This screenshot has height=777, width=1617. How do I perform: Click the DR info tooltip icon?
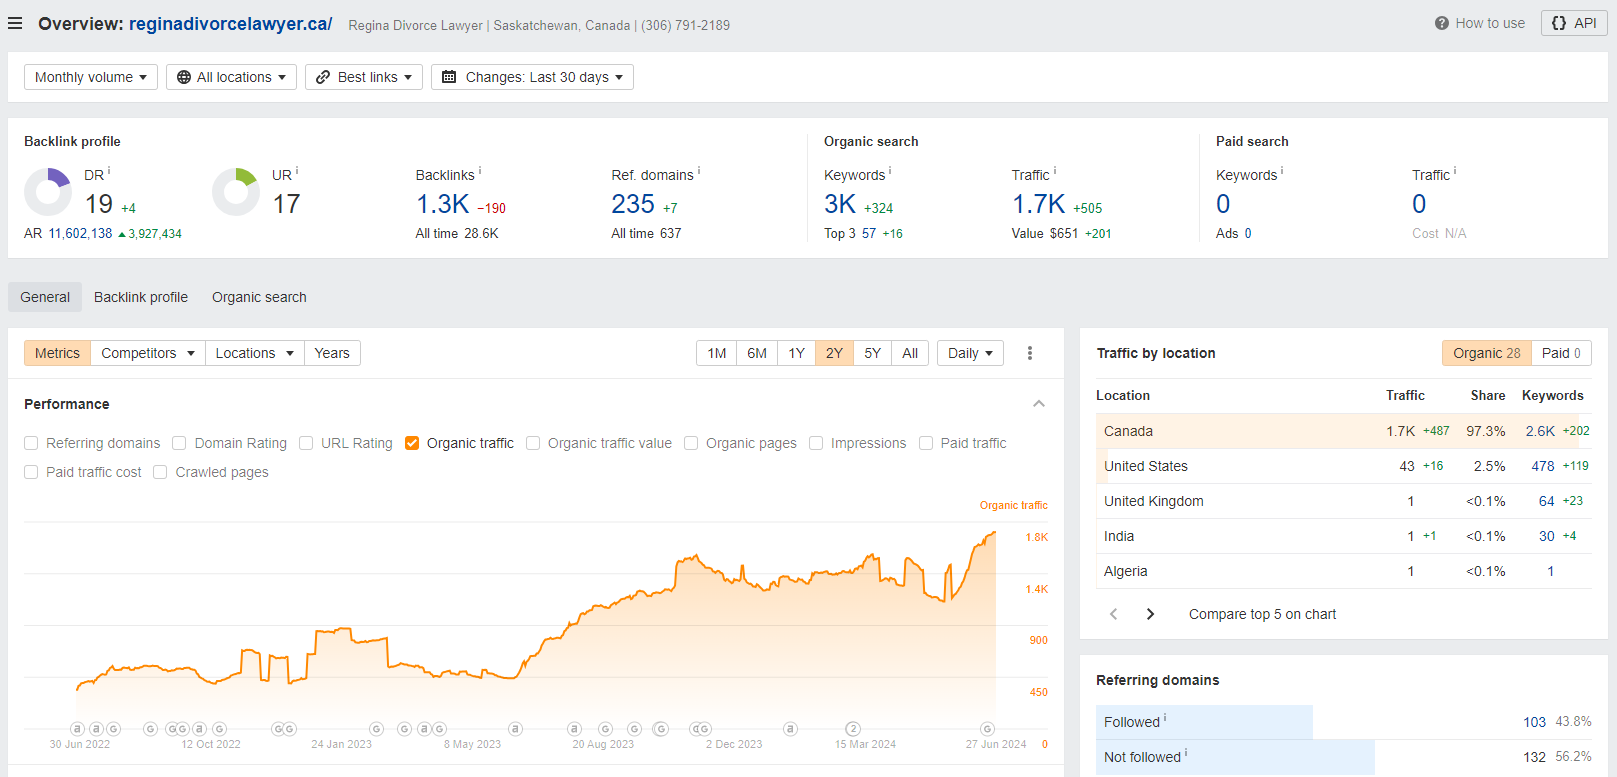(x=109, y=170)
